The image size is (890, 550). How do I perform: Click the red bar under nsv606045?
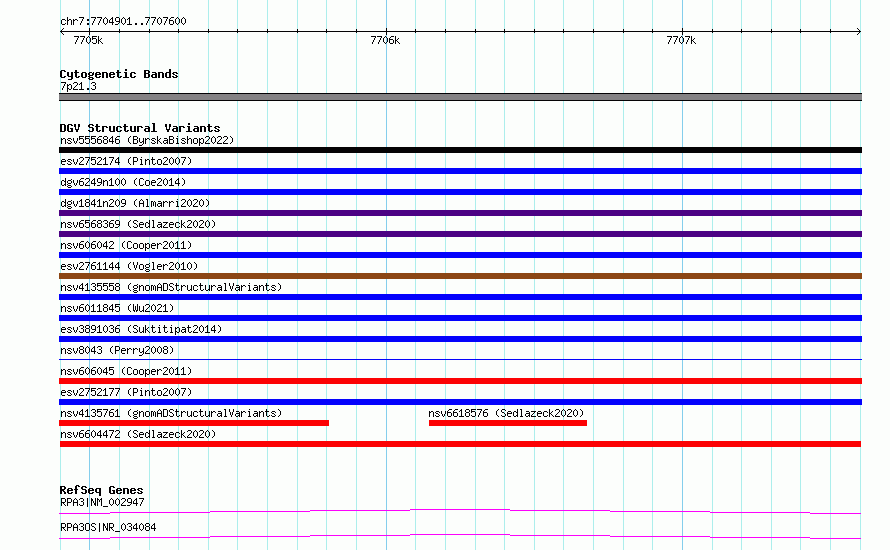tap(460, 381)
